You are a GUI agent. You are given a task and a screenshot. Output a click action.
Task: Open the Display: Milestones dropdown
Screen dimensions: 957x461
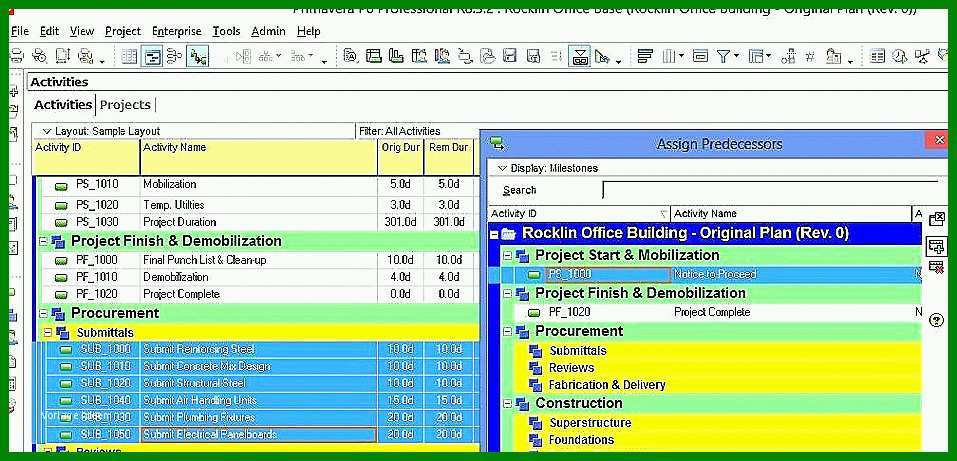[x=547, y=168]
